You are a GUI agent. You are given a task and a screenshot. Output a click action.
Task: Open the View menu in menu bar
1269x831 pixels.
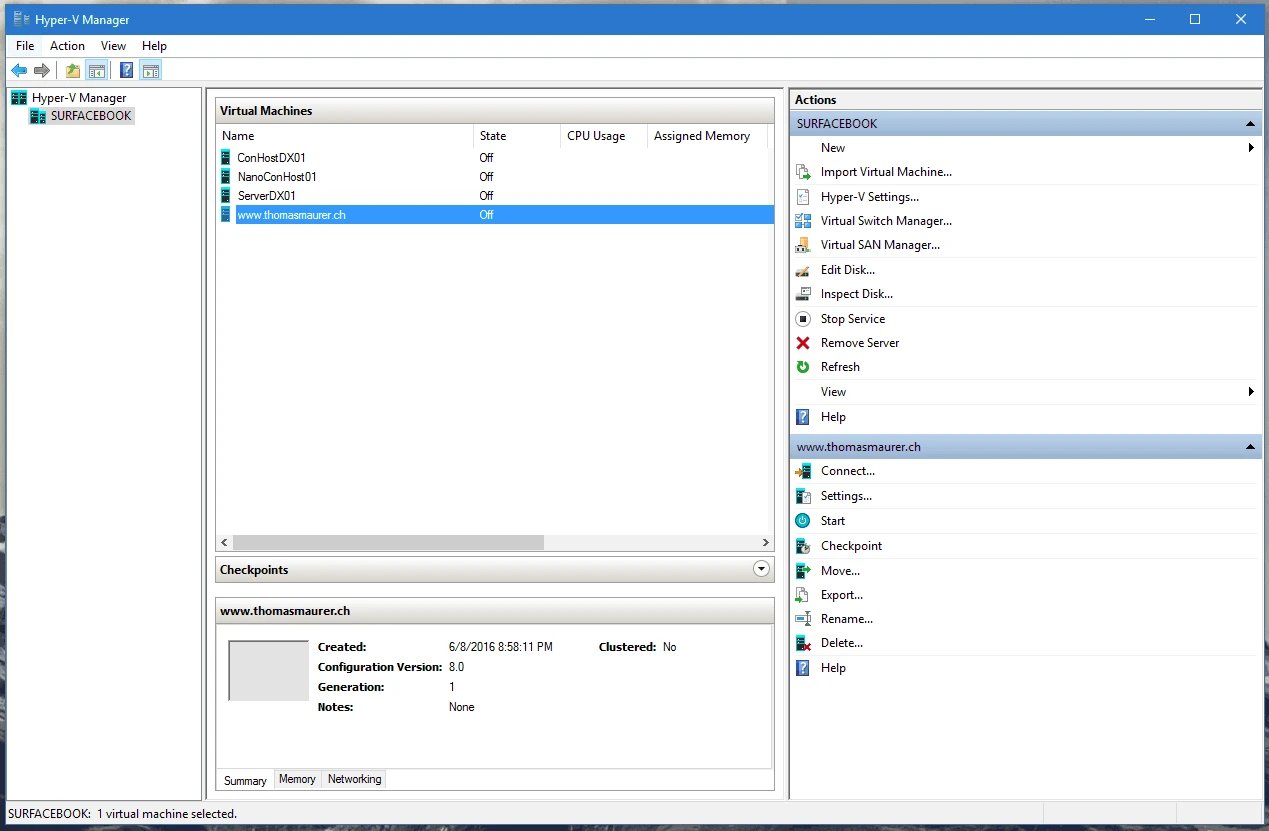[113, 46]
